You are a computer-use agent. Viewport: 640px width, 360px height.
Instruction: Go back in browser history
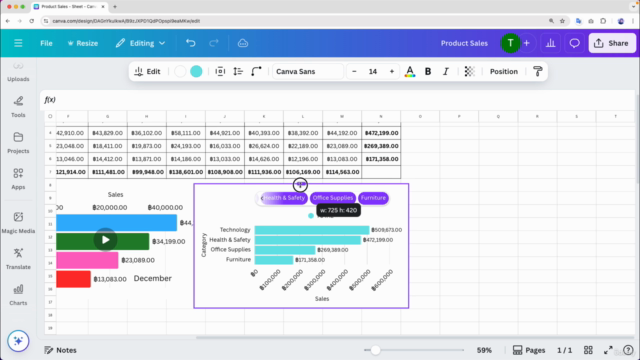coord(8,21)
